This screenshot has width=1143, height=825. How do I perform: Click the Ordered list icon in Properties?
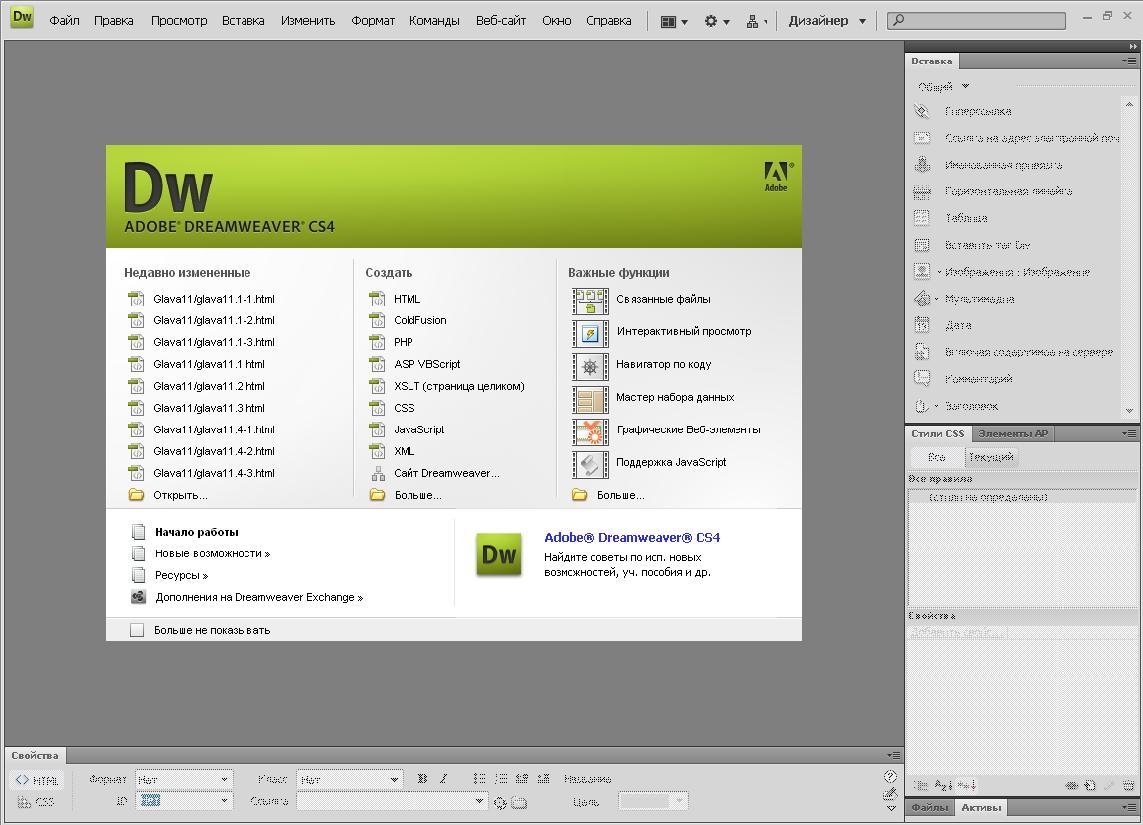point(501,778)
